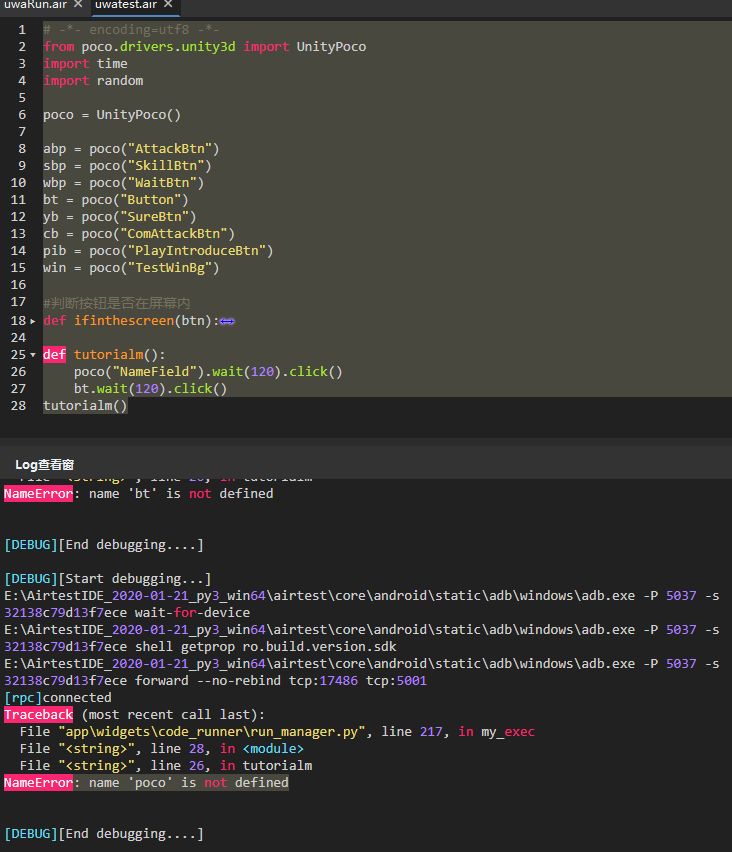Click the 'Traceback (most recent call last):' log line
The height and width of the screenshot is (852, 732).
pos(134,715)
